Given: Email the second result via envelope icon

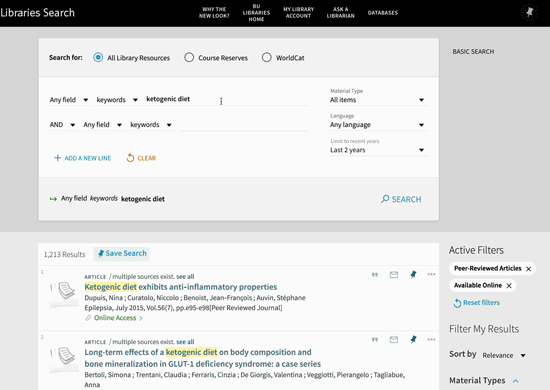Looking at the screenshot, I should [394, 340].
